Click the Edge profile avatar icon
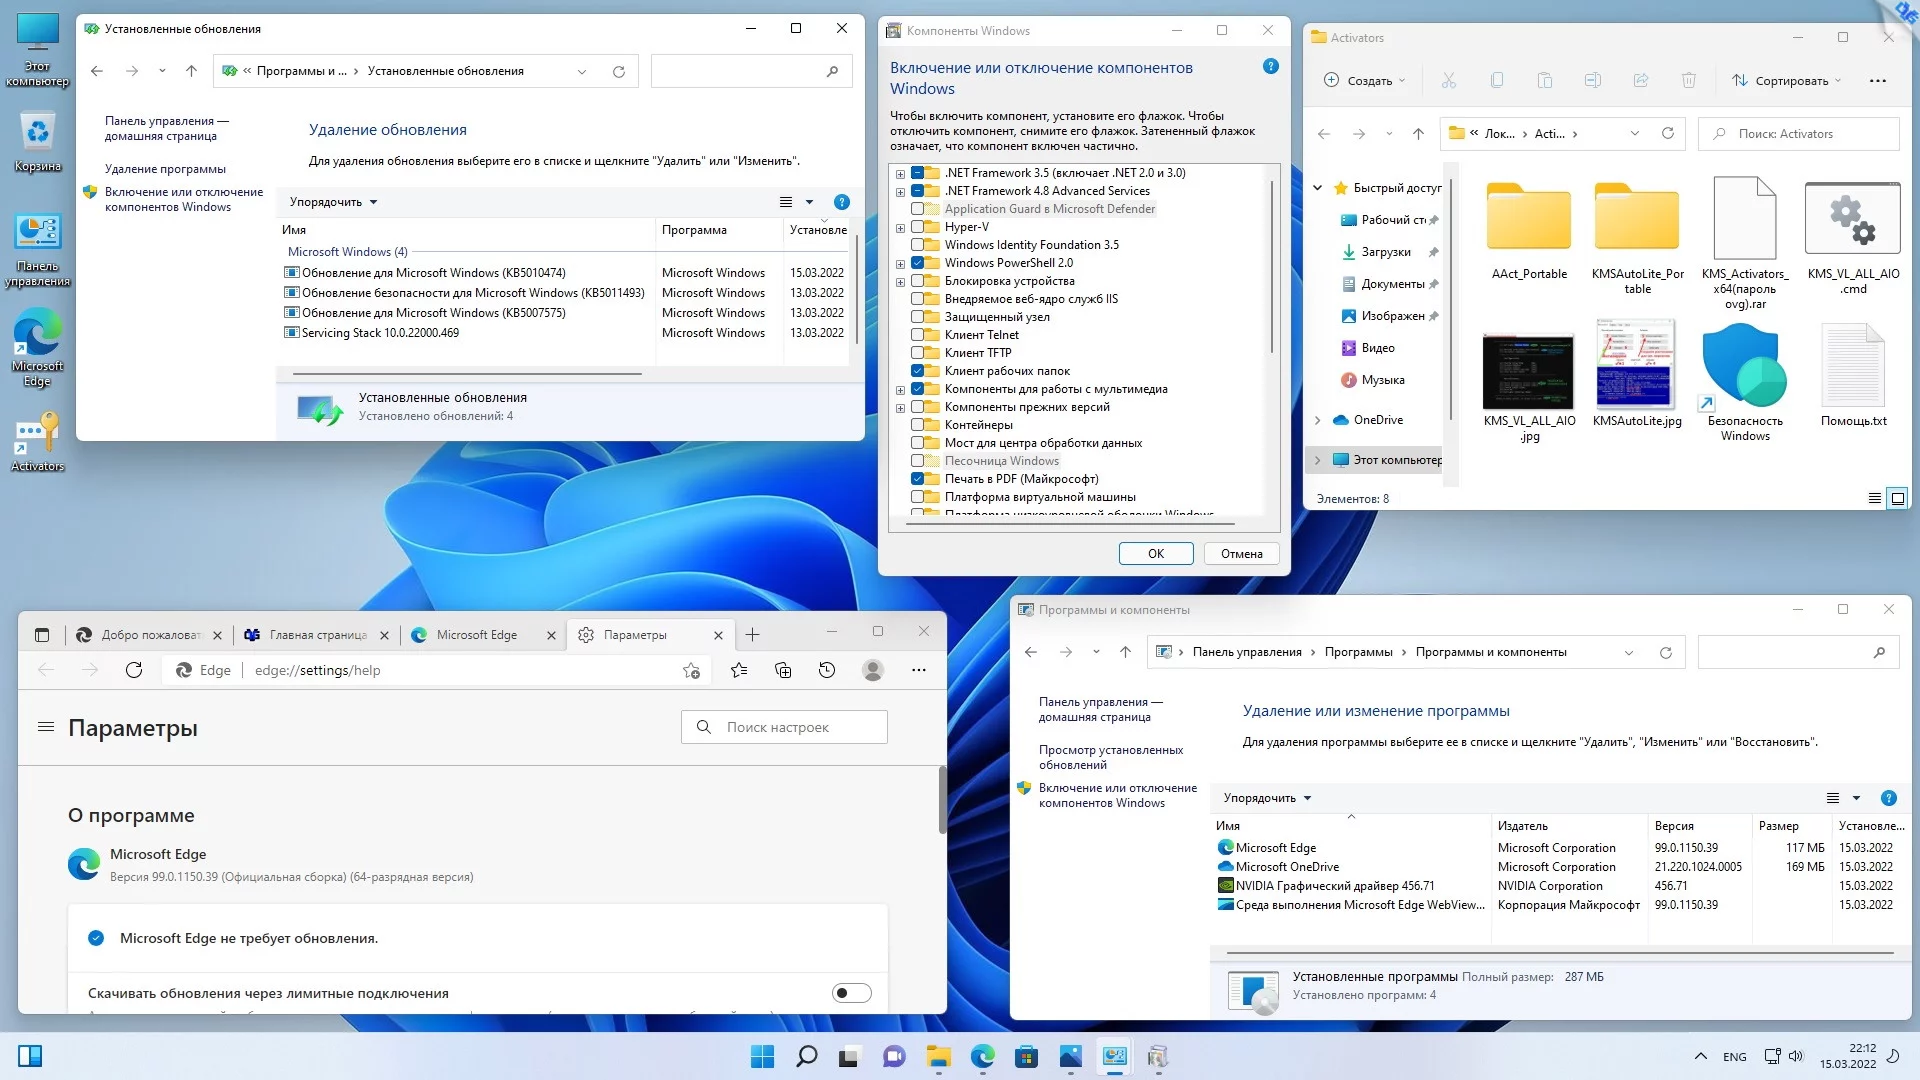The image size is (1920, 1080). click(873, 670)
